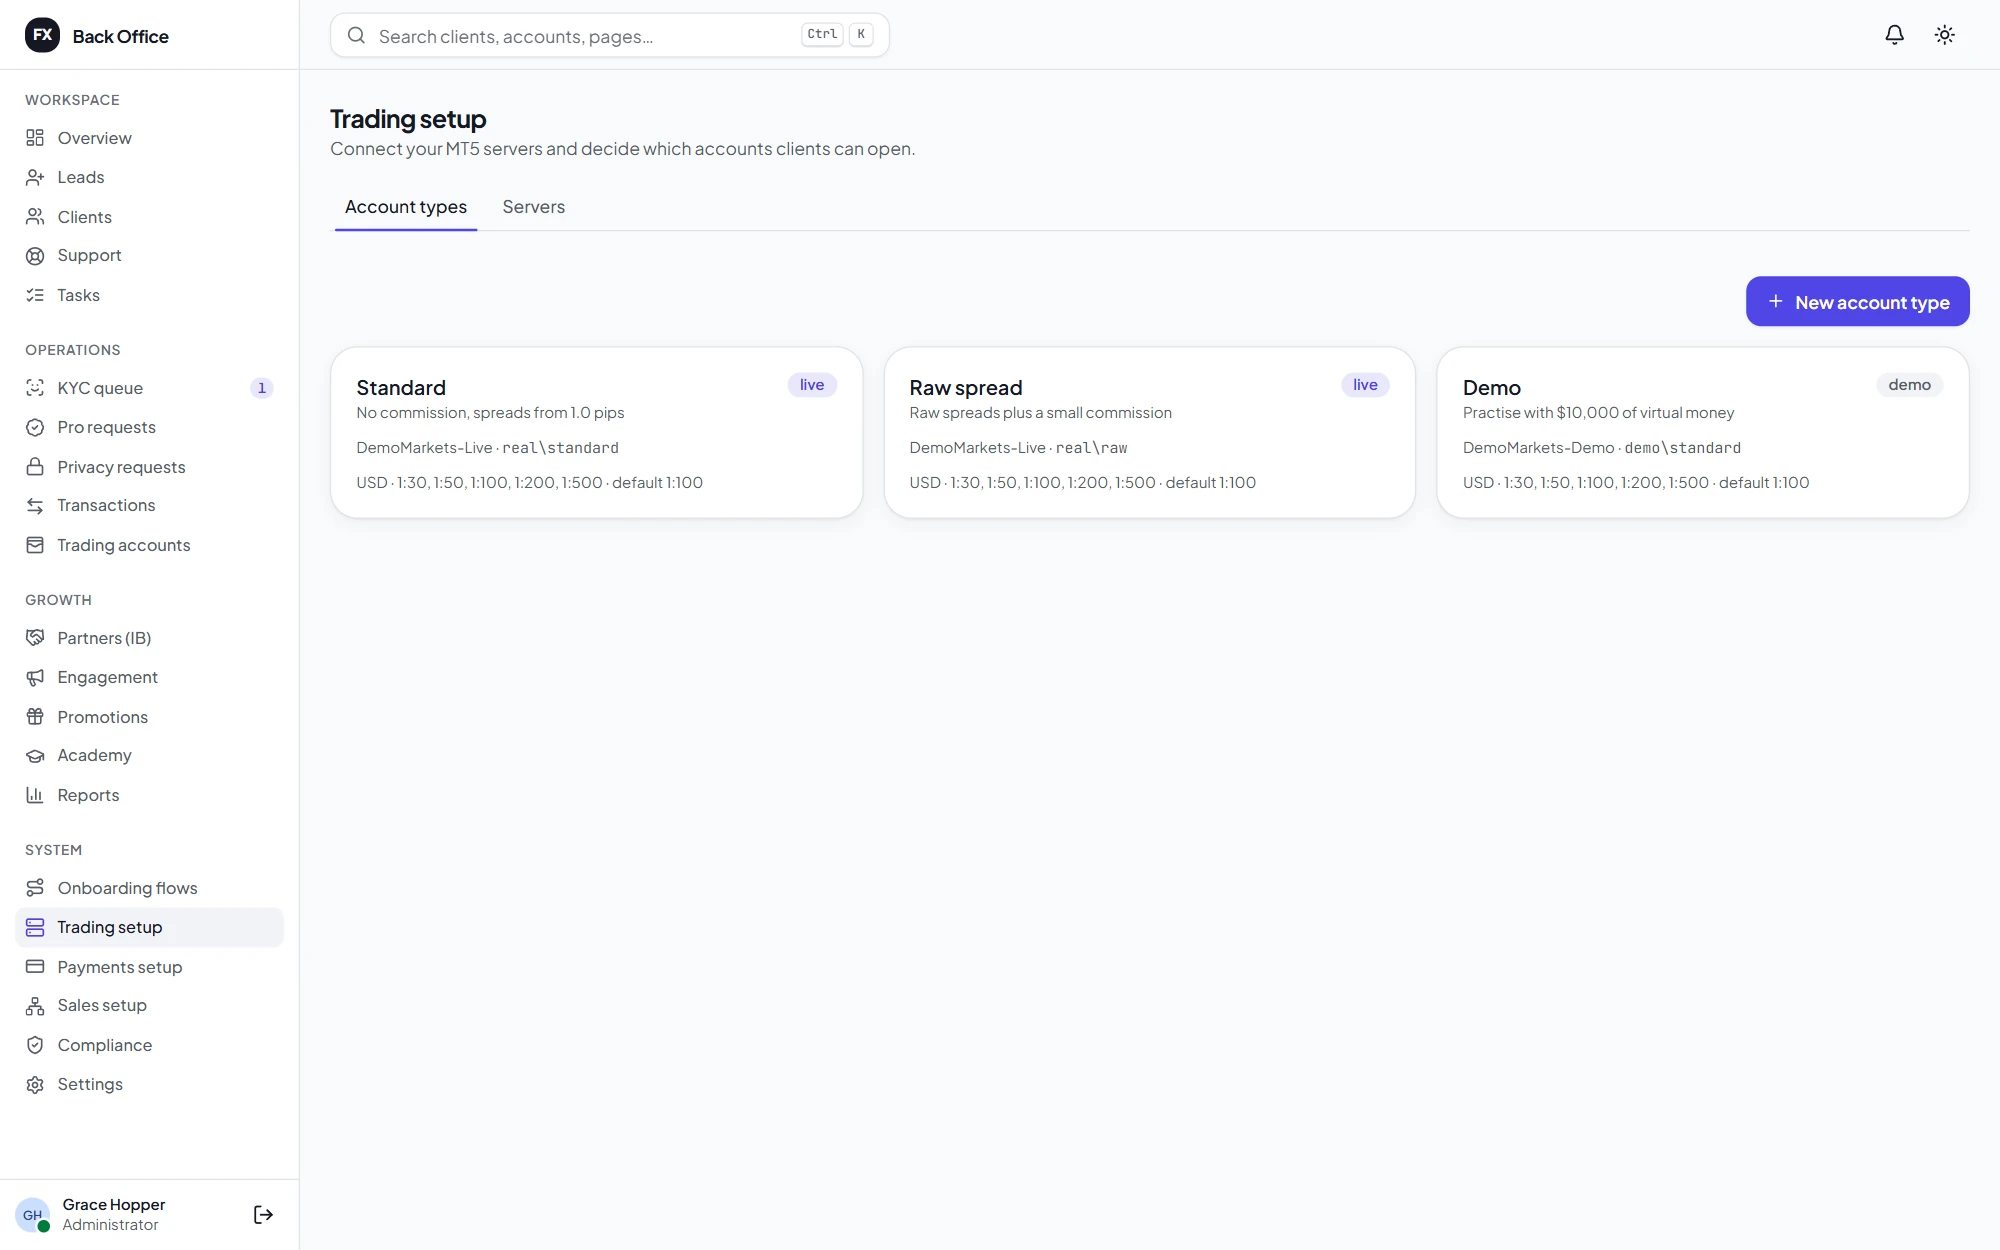Open the notifications bell
This screenshot has width=2000, height=1250.
click(1894, 35)
